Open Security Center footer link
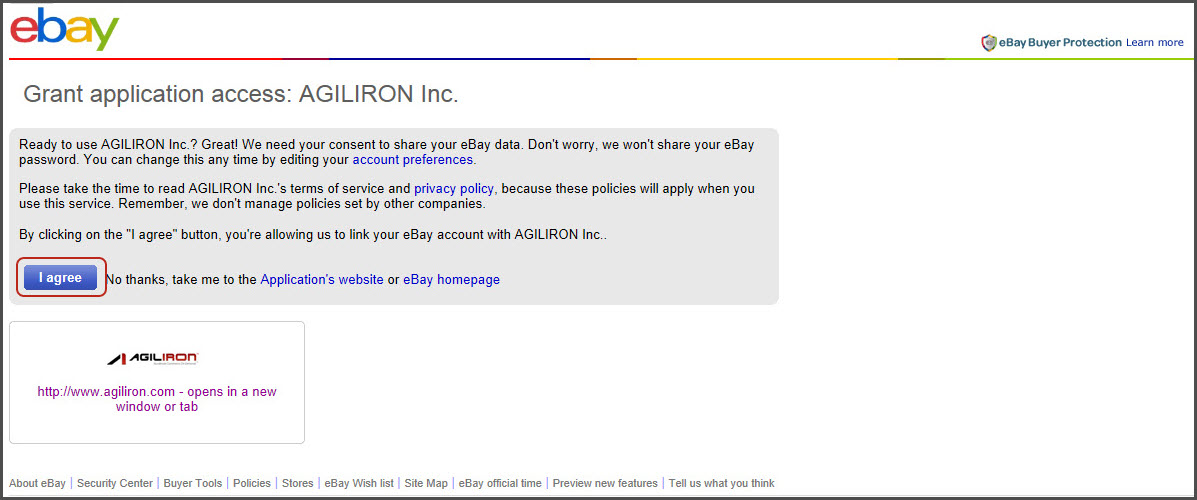Image resolution: width=1197 pixels, height=500 pixels. tap(115, 483)
